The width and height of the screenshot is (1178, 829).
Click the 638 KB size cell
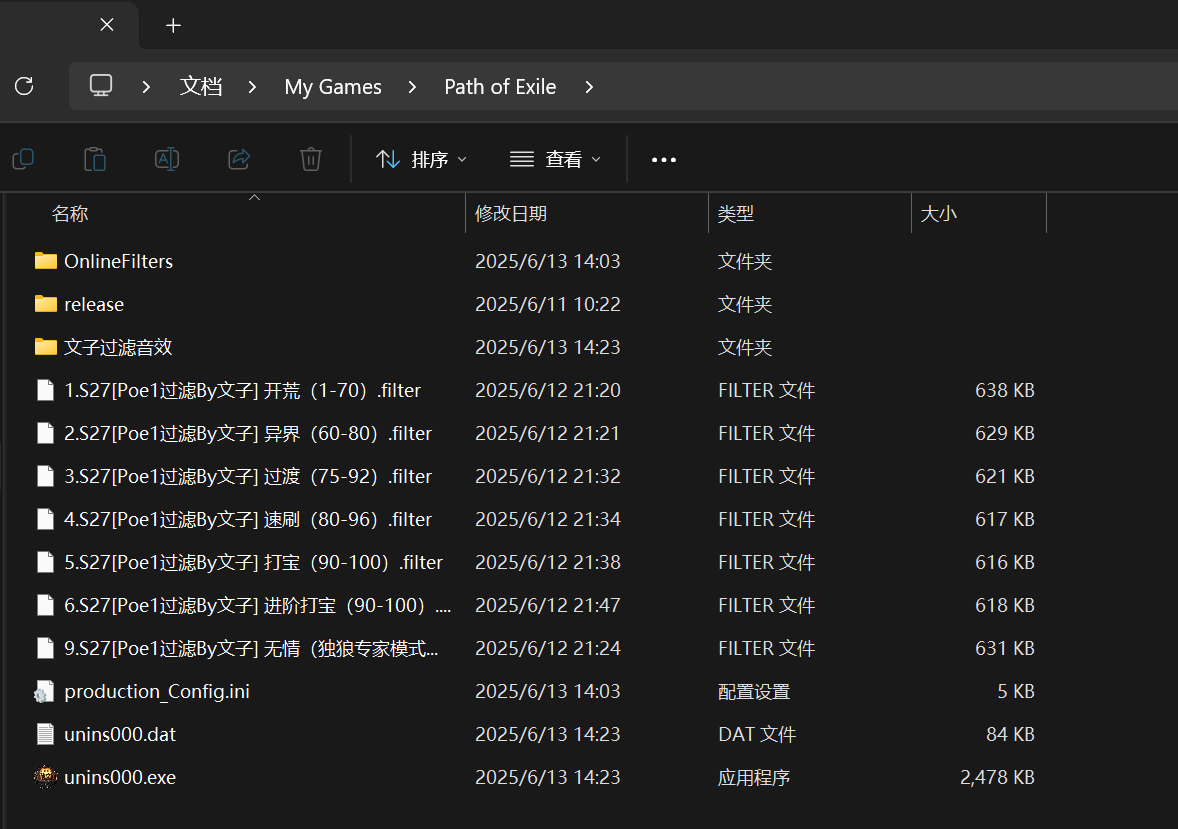(x=1004, y=391)
